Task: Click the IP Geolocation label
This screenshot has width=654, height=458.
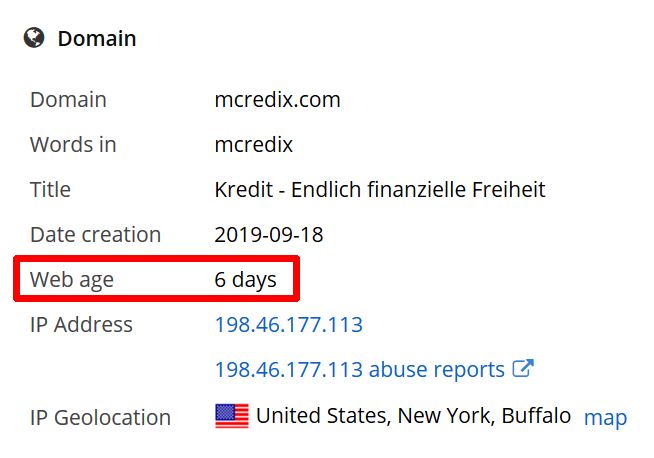Action: pos(101,418)
